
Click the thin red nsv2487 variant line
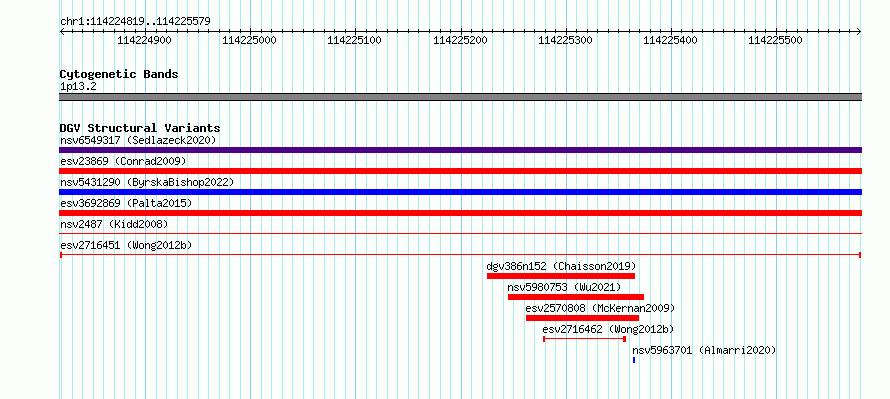[460, 233]
